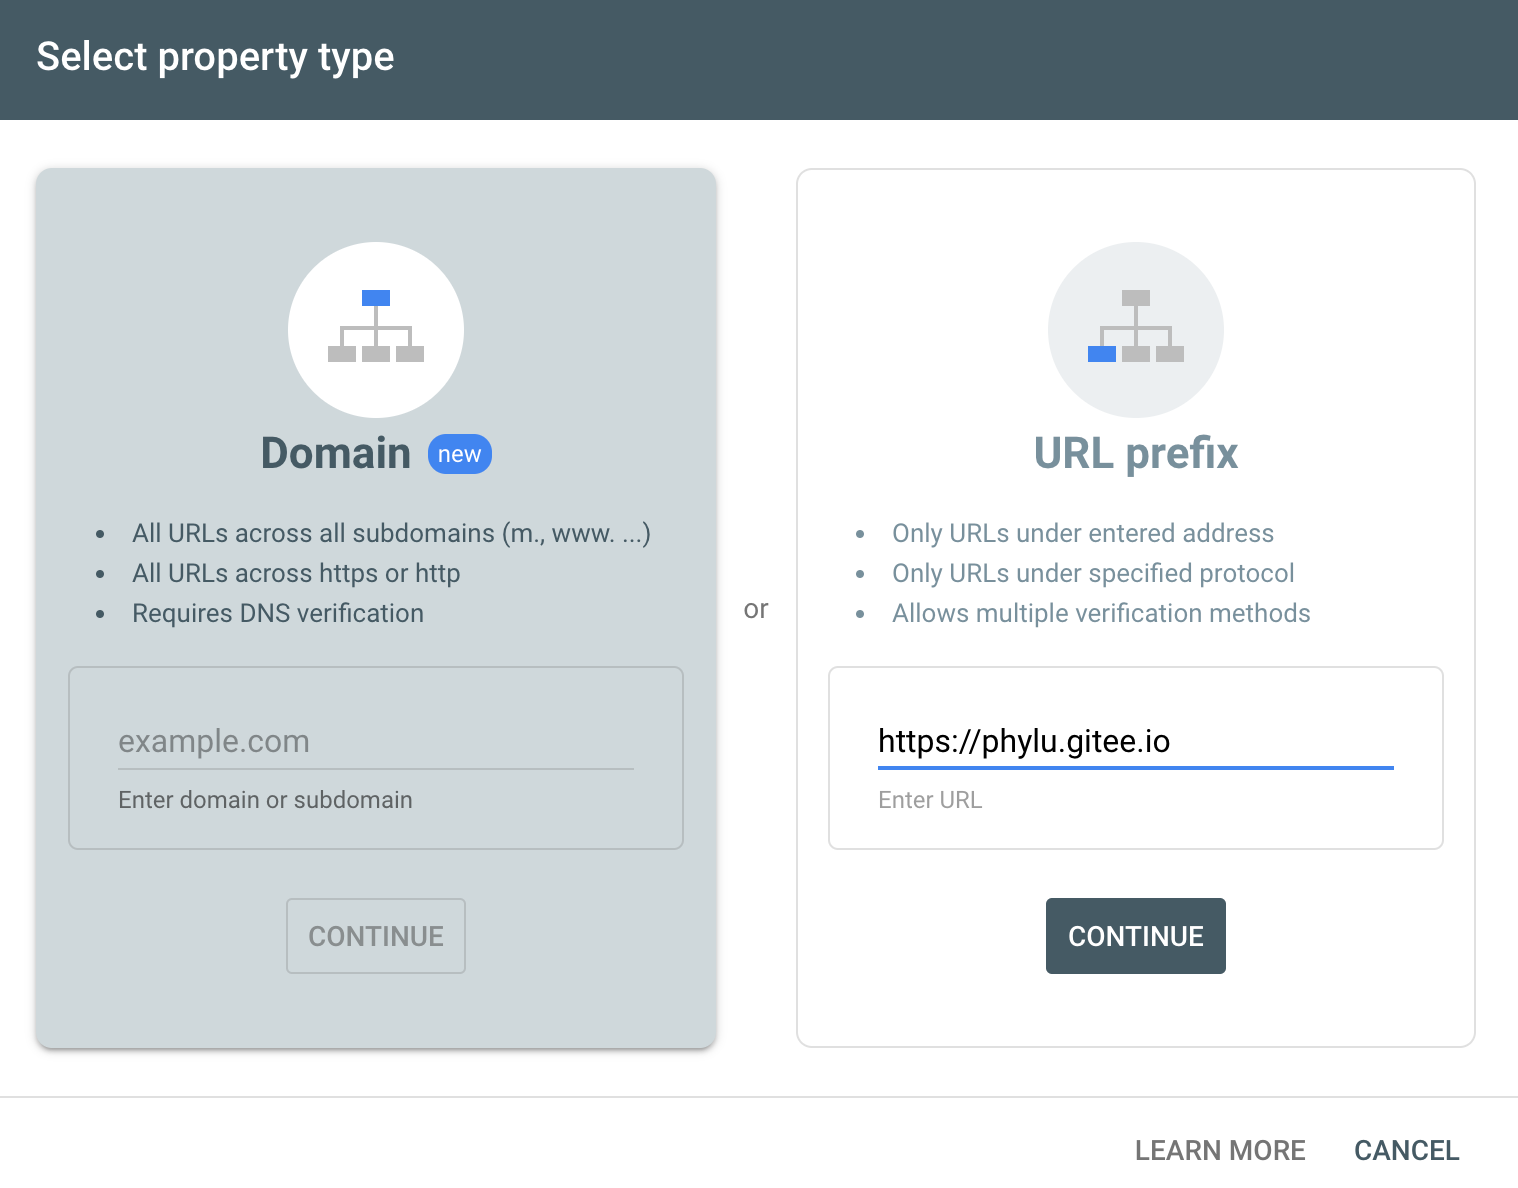Screen dimensions: 1518x1188
Task: Click 'Allows multiple verification methods' text
Action: point(1101,613)
